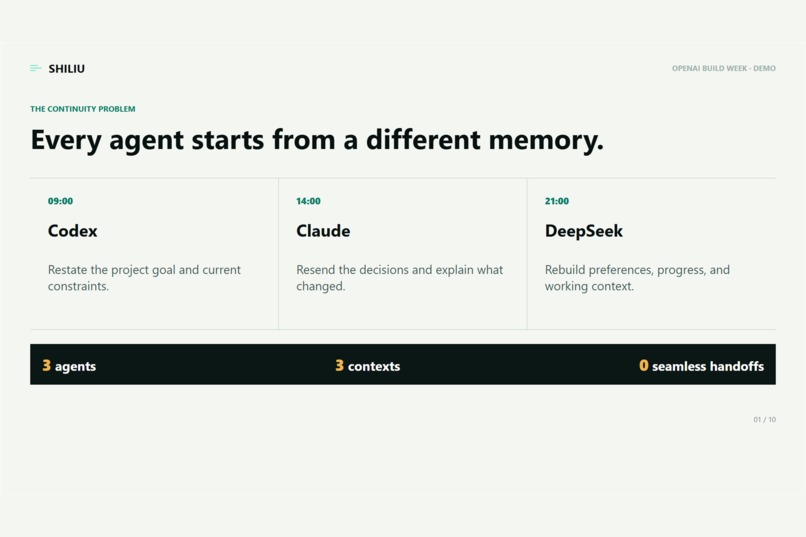This screenshot has width=806, height=537.
Task: Click the 21:00 timestamp
Action: pos(557,201)
